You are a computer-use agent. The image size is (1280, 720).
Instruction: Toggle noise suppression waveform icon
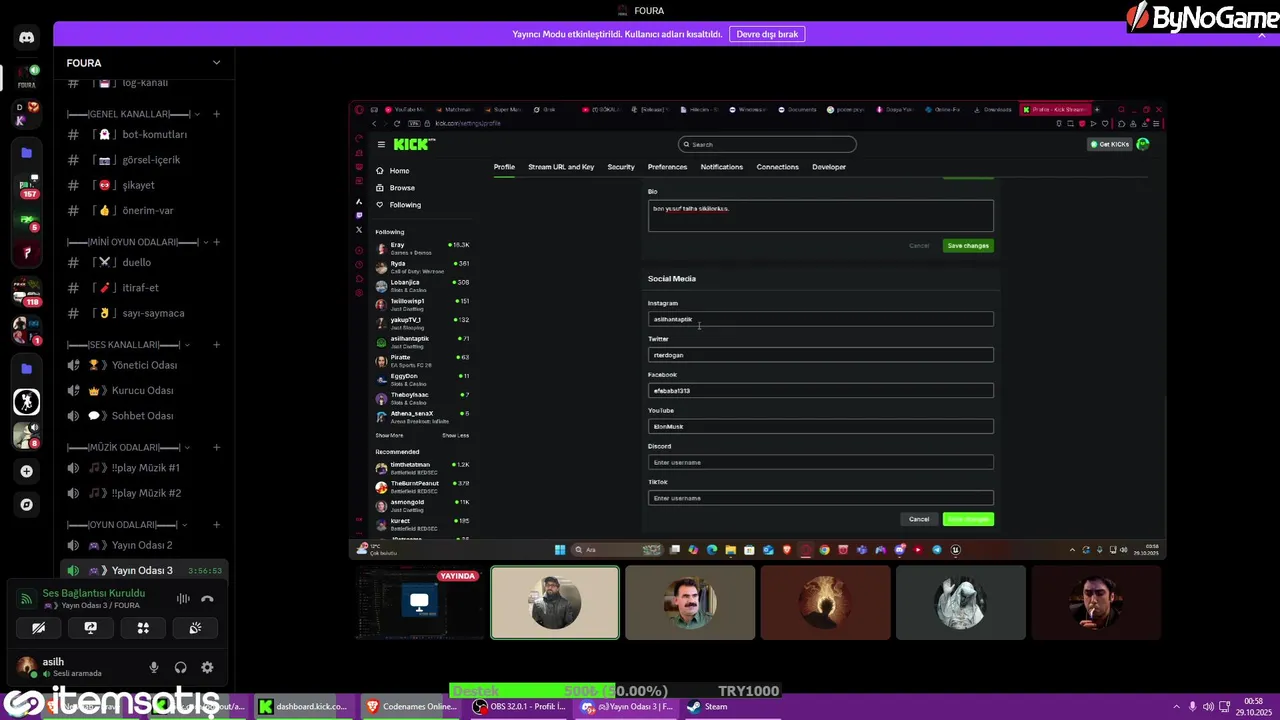[x=183, y=599]
